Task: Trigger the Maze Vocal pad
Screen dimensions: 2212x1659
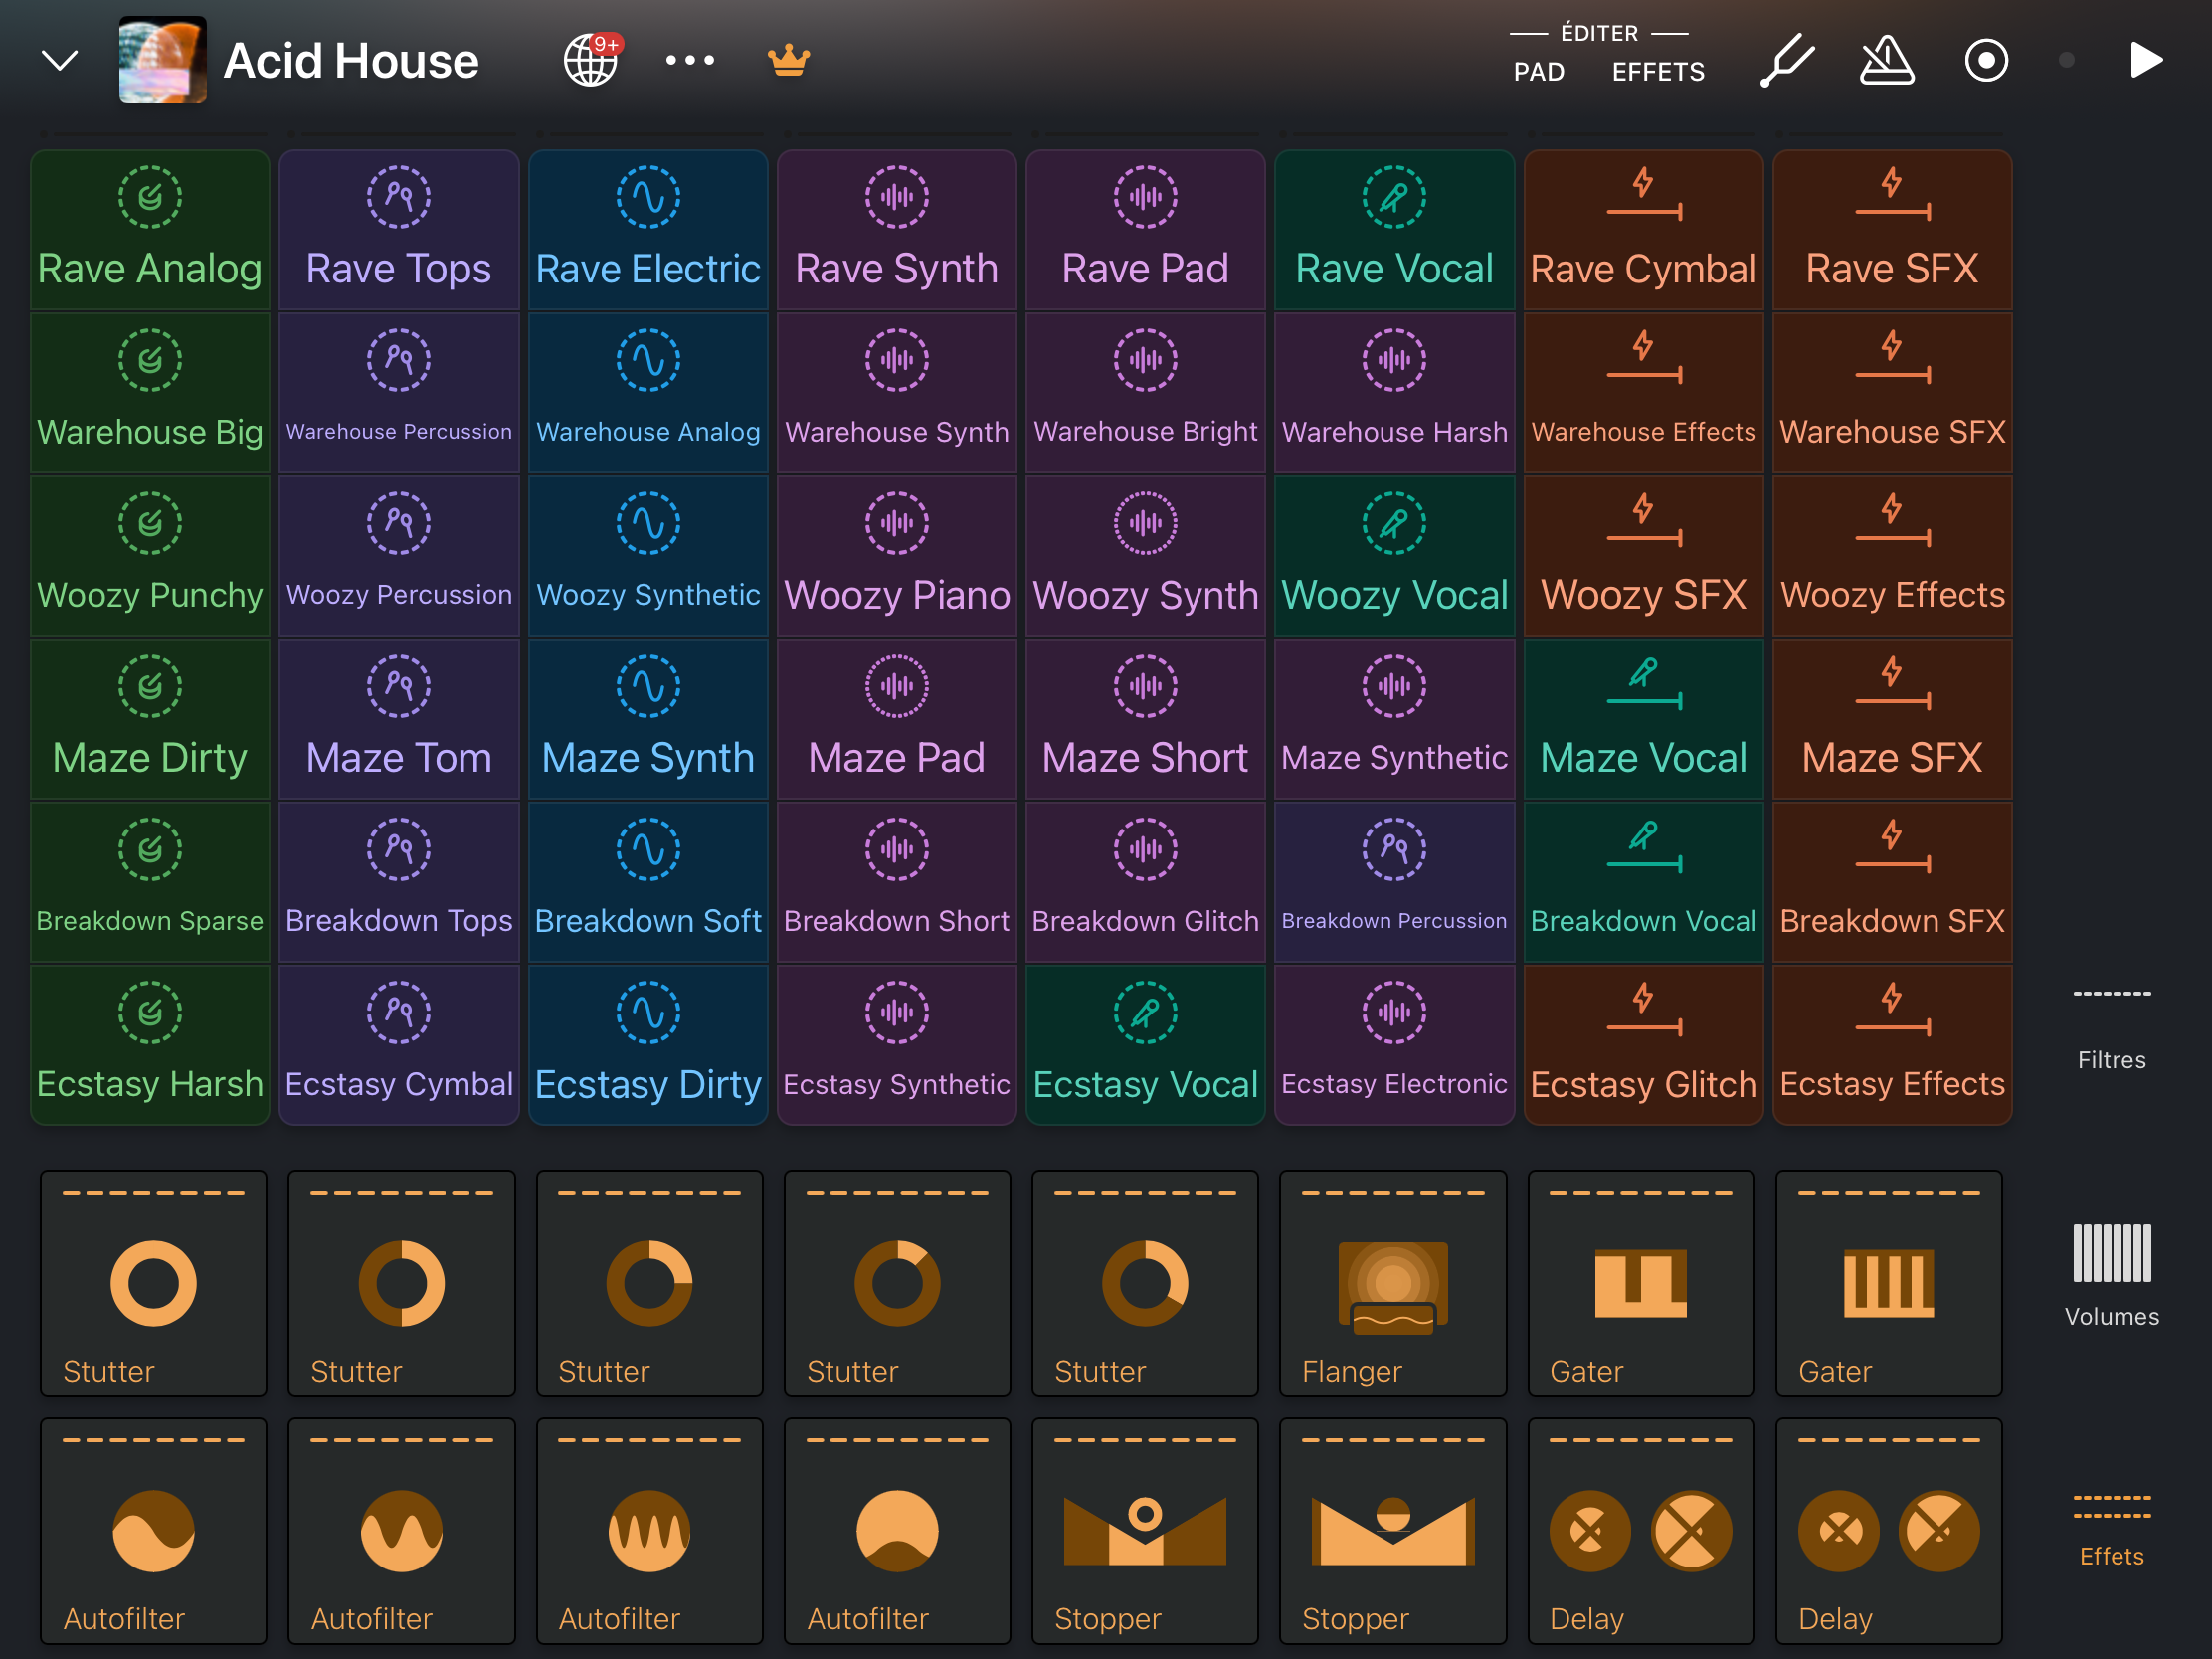Action: point(1643,719)
